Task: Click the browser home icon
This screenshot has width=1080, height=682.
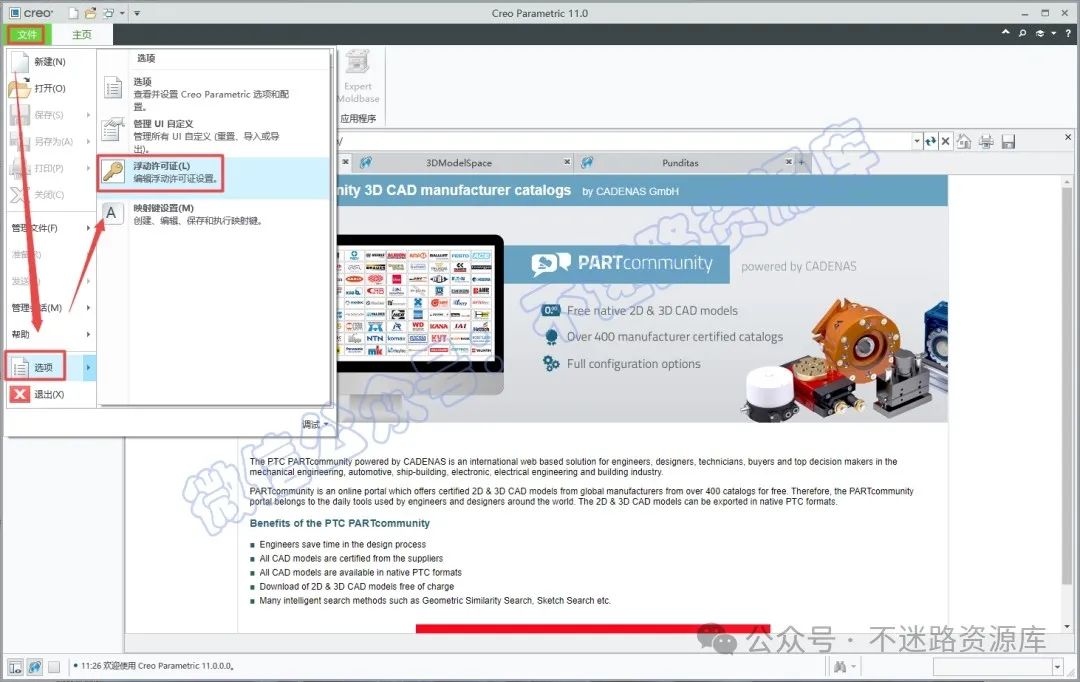Action: 964,141
